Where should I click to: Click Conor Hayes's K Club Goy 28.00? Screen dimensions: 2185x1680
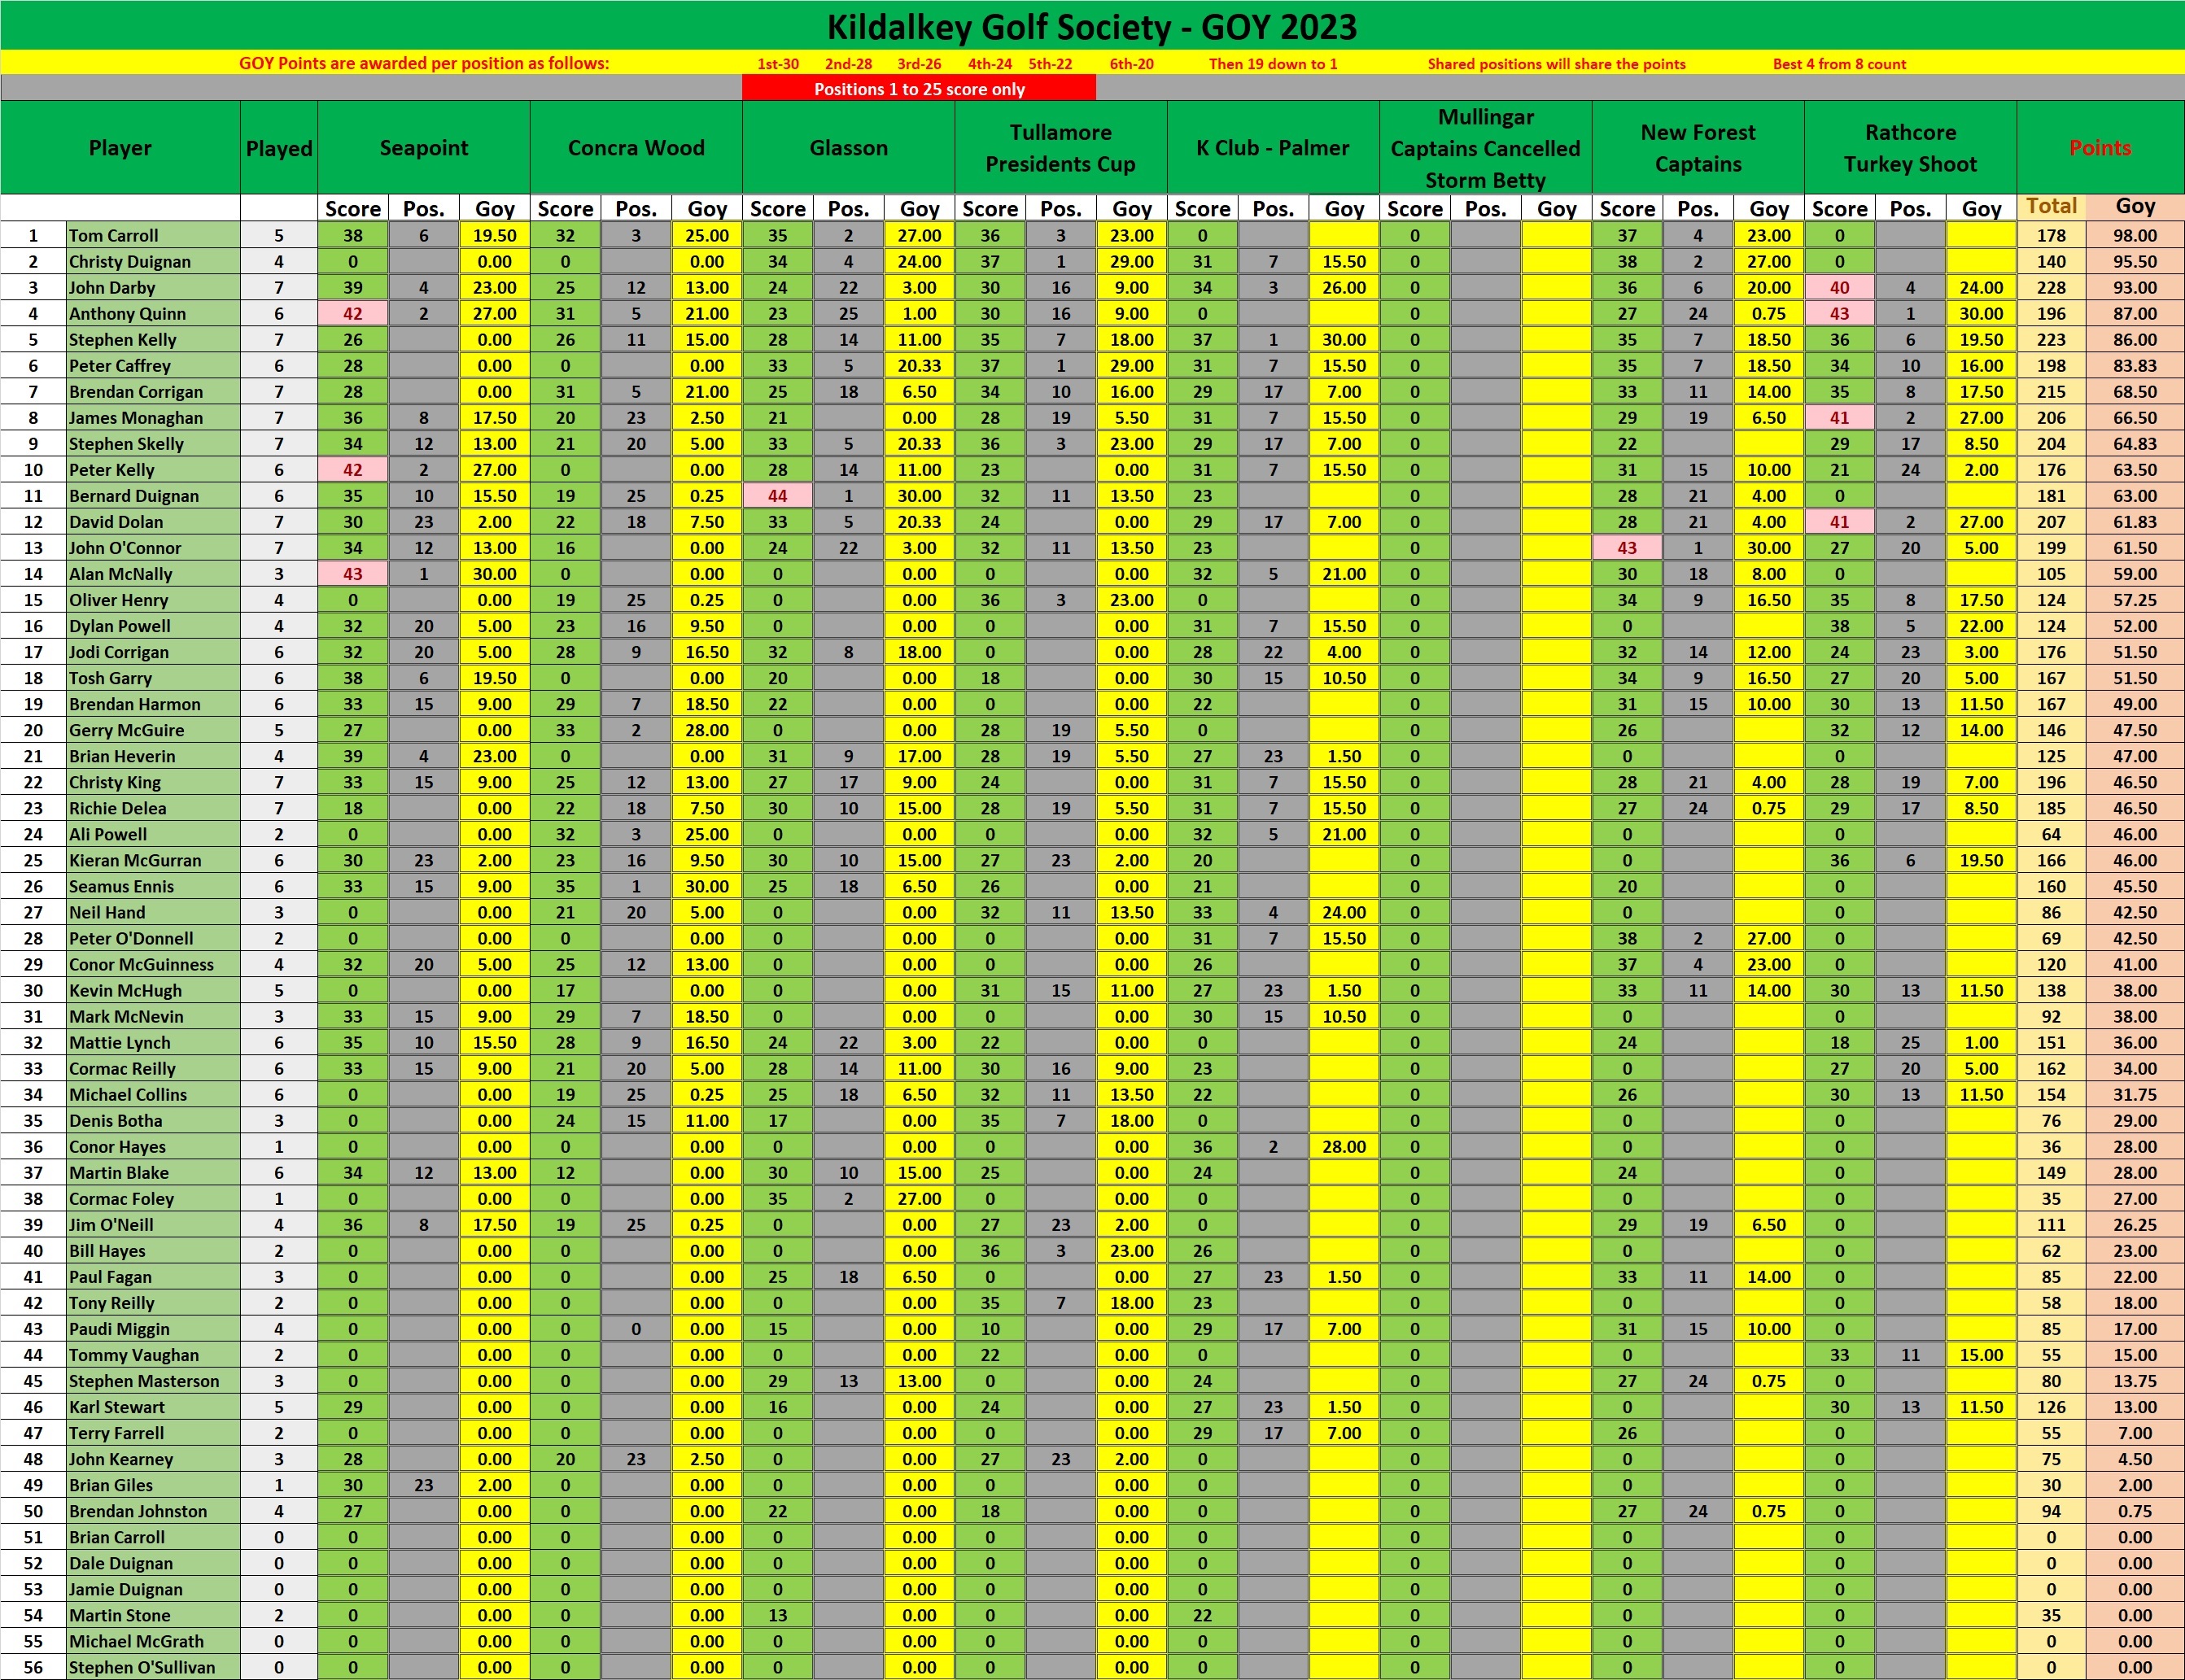pos(1344,1147)
